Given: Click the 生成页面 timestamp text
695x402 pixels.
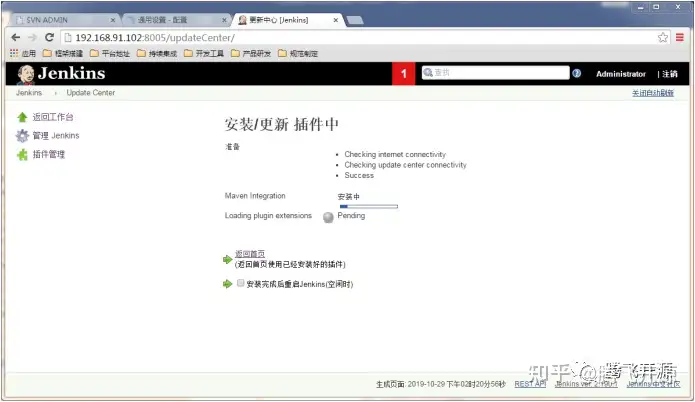Looking at the screenshot, I should (x=441, y=384).
